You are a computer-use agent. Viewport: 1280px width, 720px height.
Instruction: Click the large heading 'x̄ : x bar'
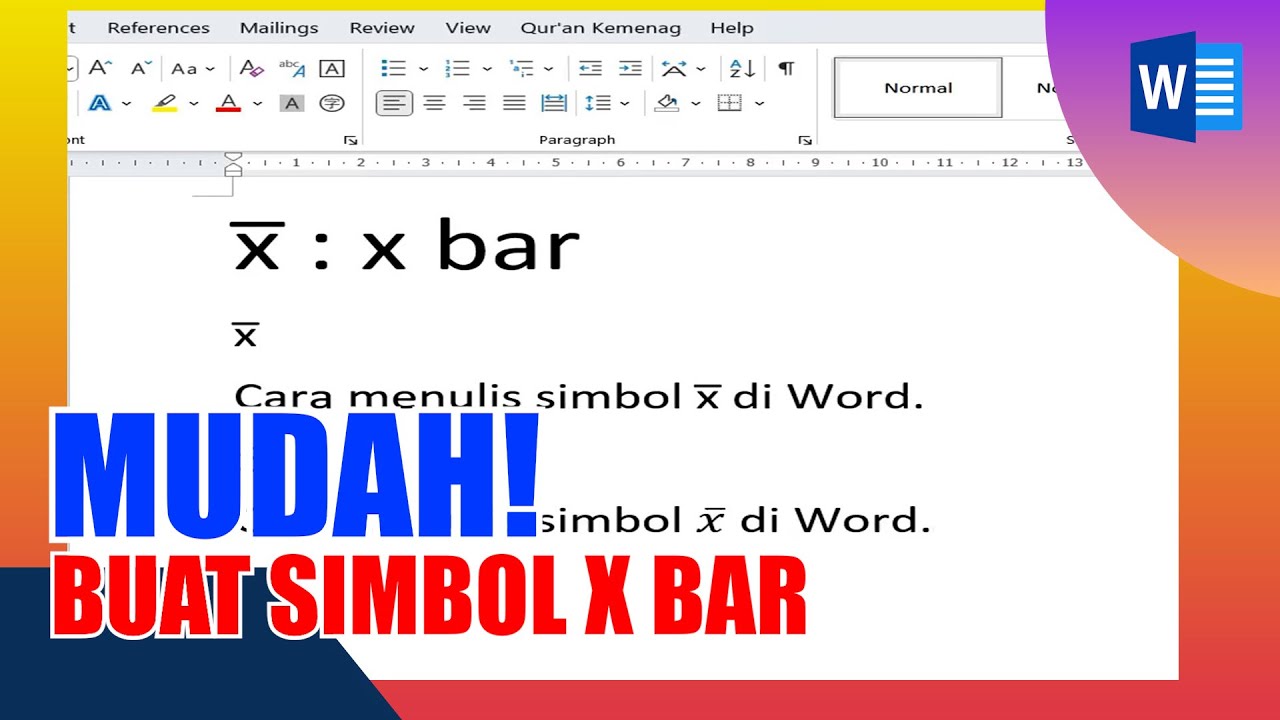[406, 246]
